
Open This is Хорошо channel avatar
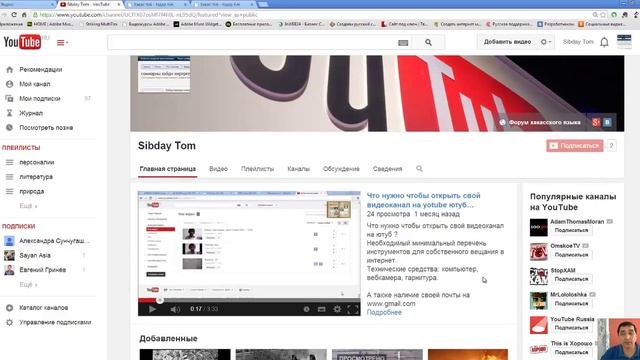click(538, 349)
